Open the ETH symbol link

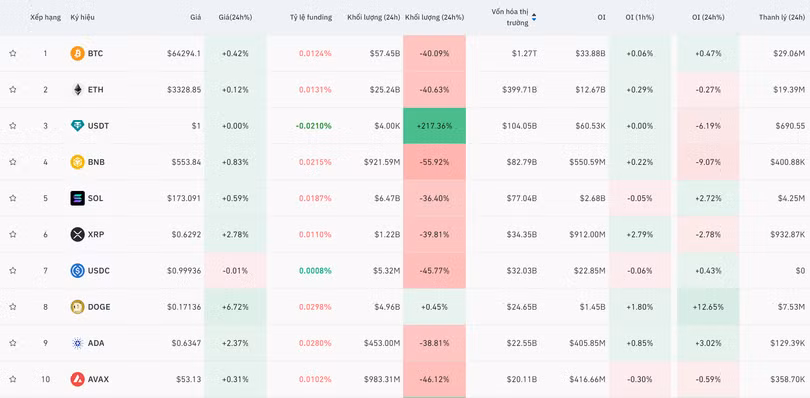click(96, 89)
